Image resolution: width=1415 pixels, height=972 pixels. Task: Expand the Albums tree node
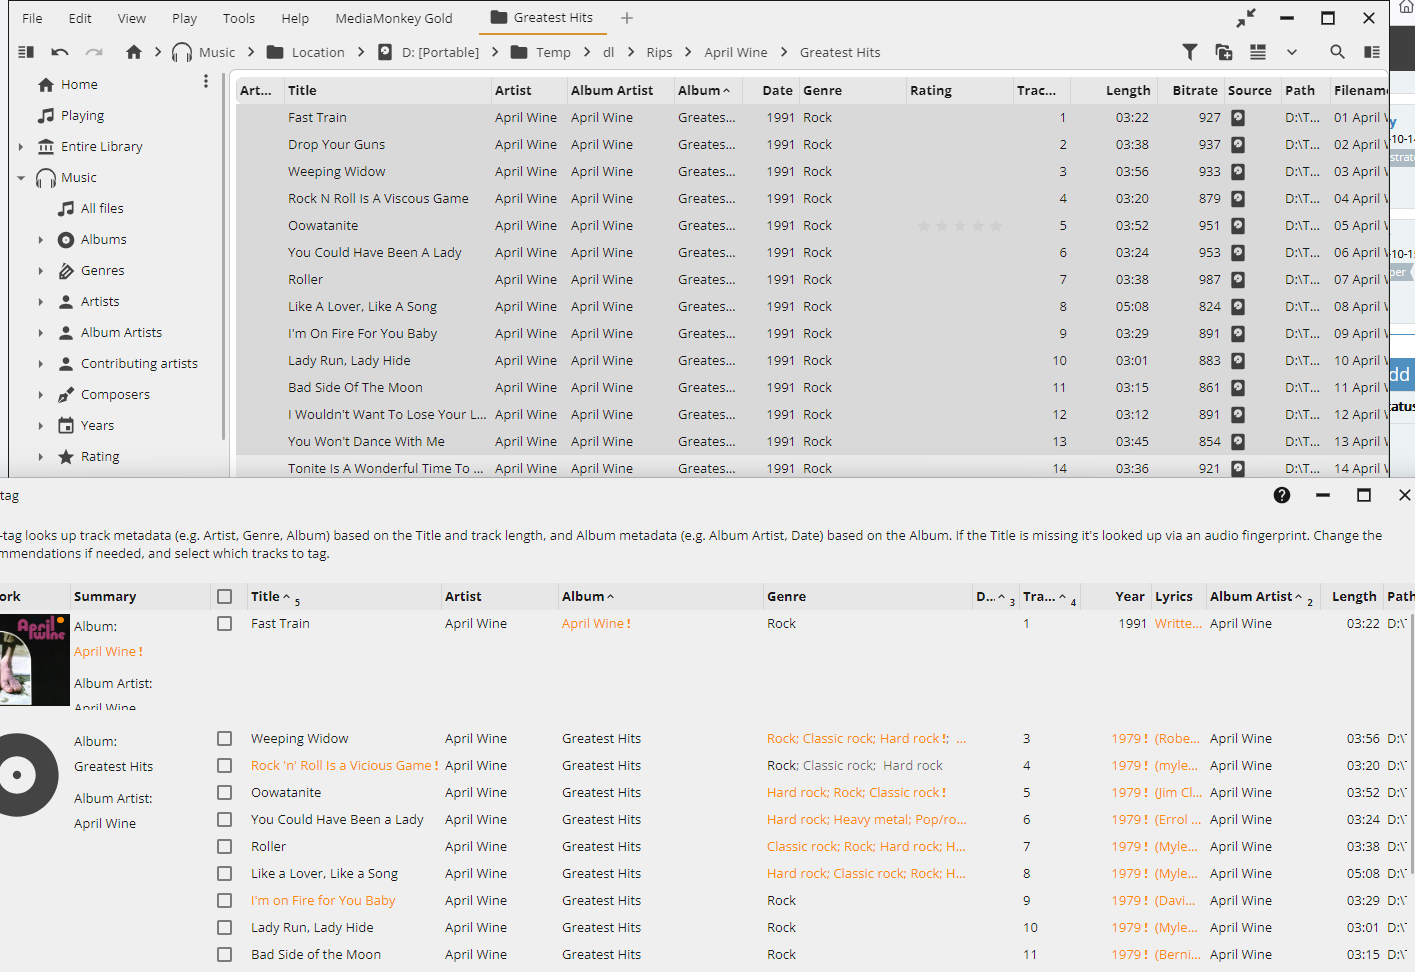41,240
